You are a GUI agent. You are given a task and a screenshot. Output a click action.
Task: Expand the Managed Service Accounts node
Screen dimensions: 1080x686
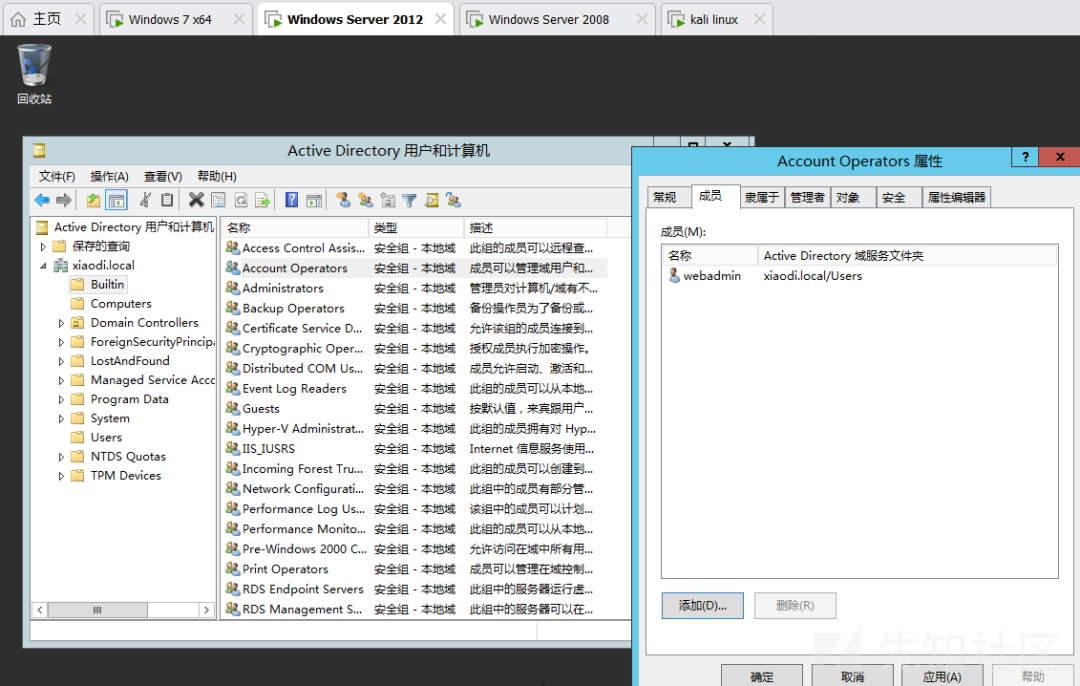pos(61,380)
